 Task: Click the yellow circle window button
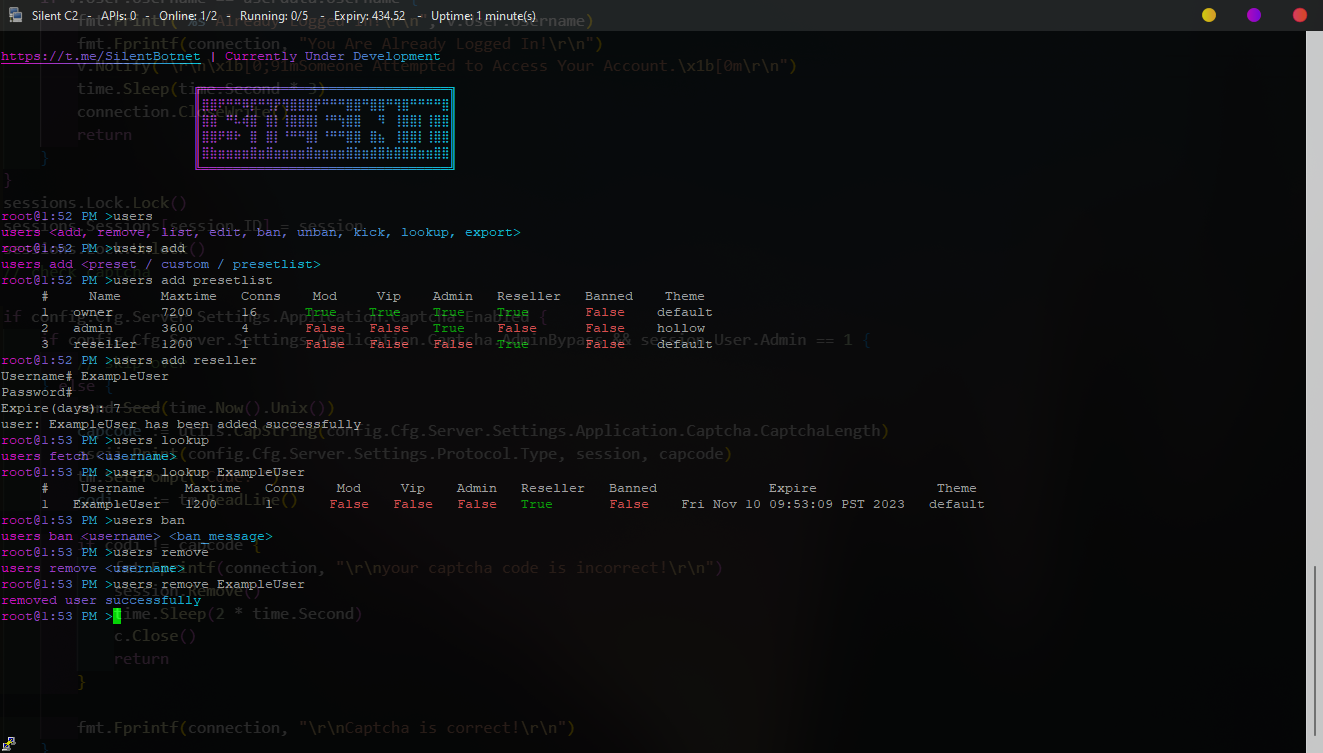(x=1209, y=15)
